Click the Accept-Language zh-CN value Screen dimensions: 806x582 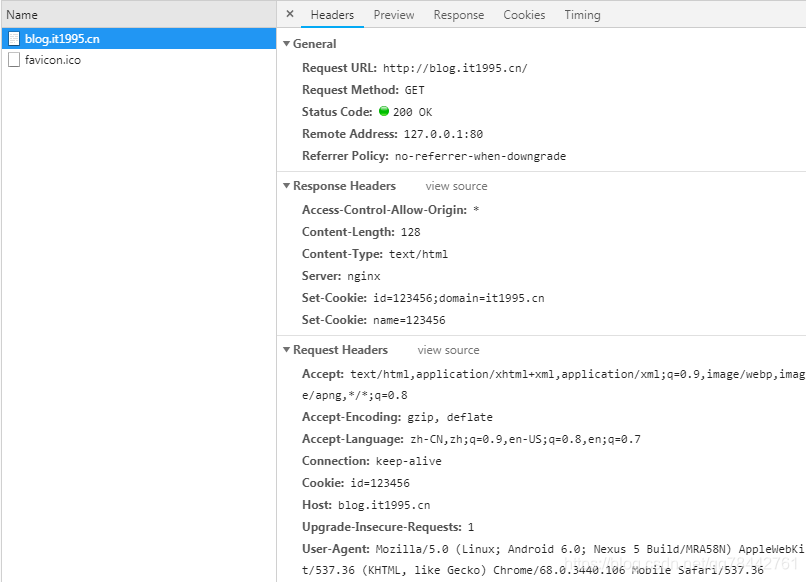pyautogui.click(x=525, y=439)
